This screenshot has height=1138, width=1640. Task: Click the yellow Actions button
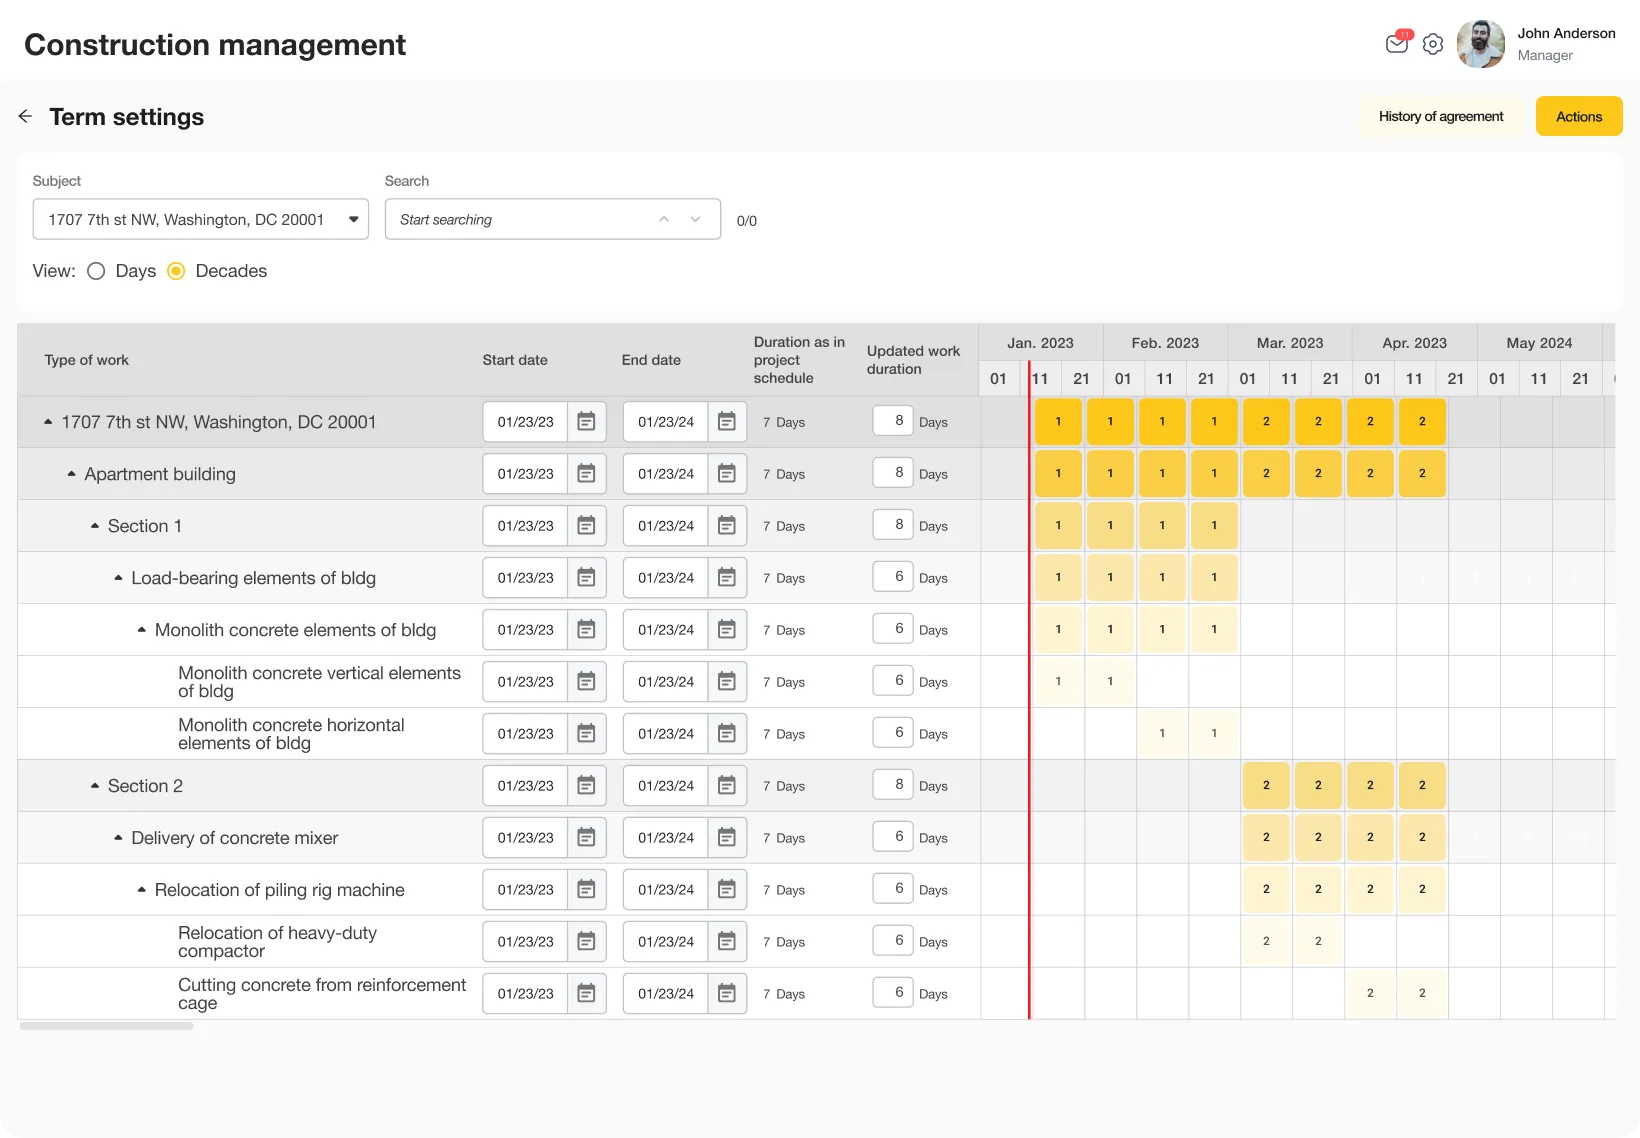pyautogui.click(x=1579, y=116)
